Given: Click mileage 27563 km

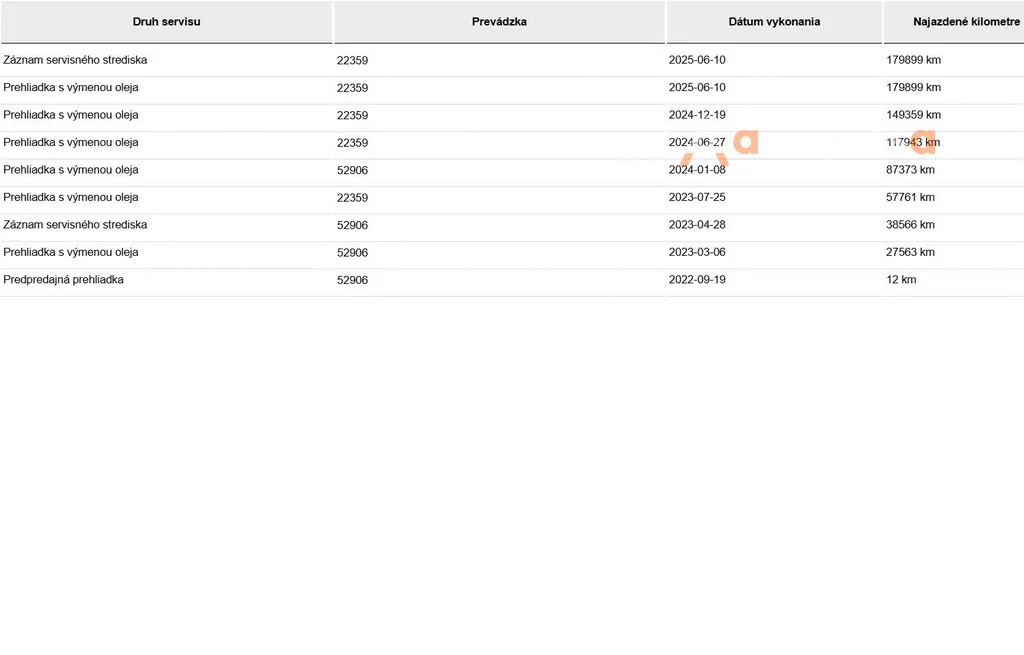Looking at the screenshot, I should pos(910,252).
